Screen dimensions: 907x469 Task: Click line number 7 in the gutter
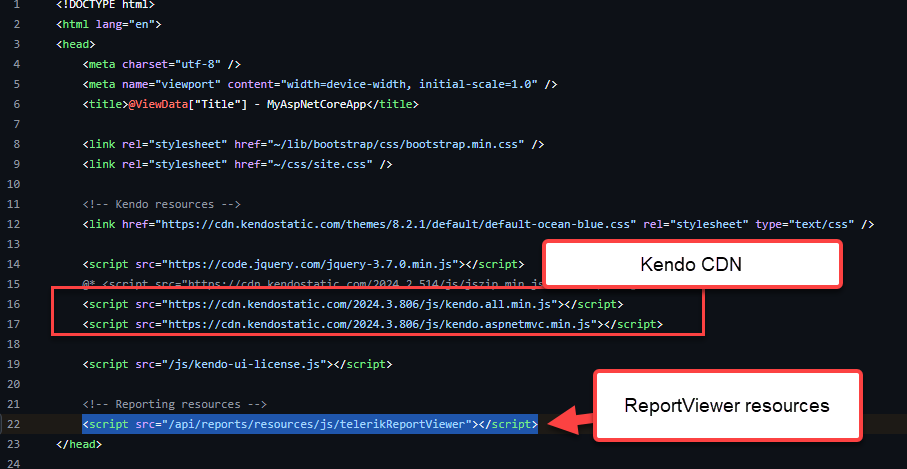17,124
